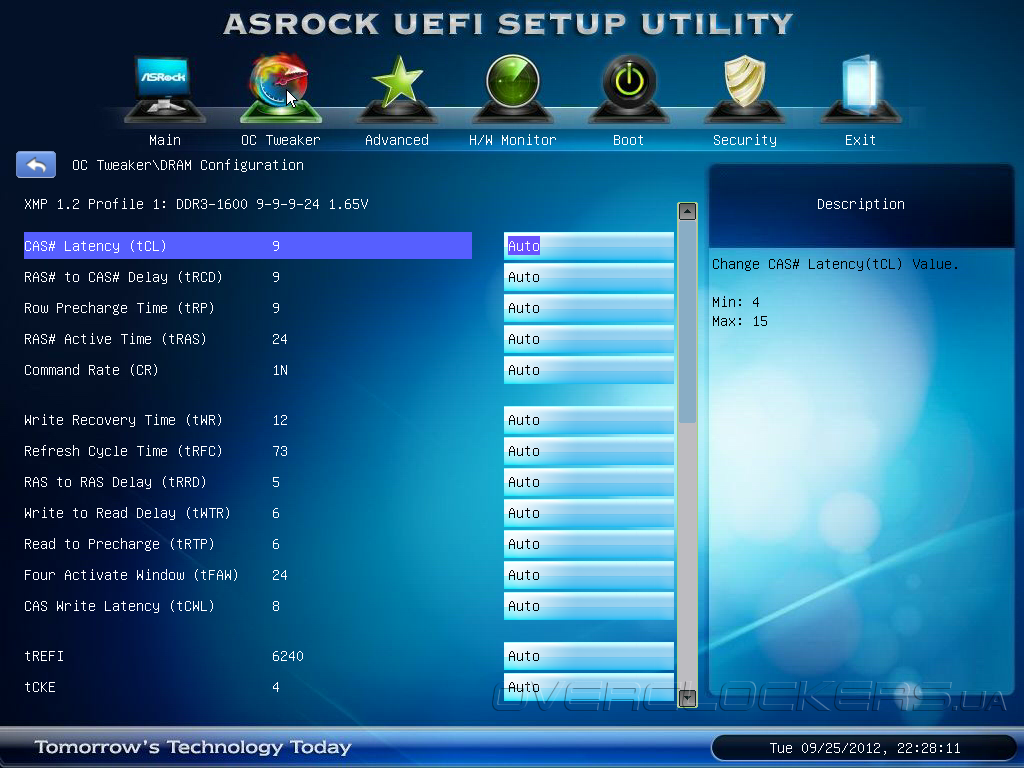Switch to the Boot tab label
Viewport: 1024px width, 768px height.
pyautogui.click(x=628, y=140)
